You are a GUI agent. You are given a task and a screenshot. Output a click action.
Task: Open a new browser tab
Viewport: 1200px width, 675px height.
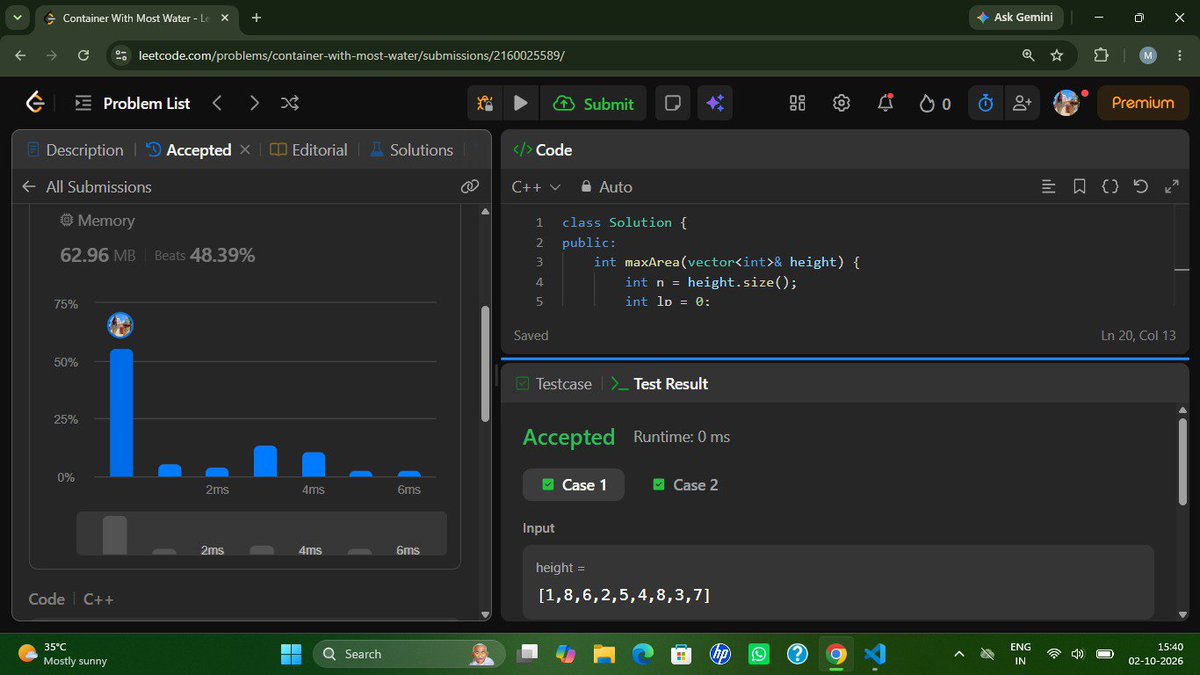coord(256,18)
